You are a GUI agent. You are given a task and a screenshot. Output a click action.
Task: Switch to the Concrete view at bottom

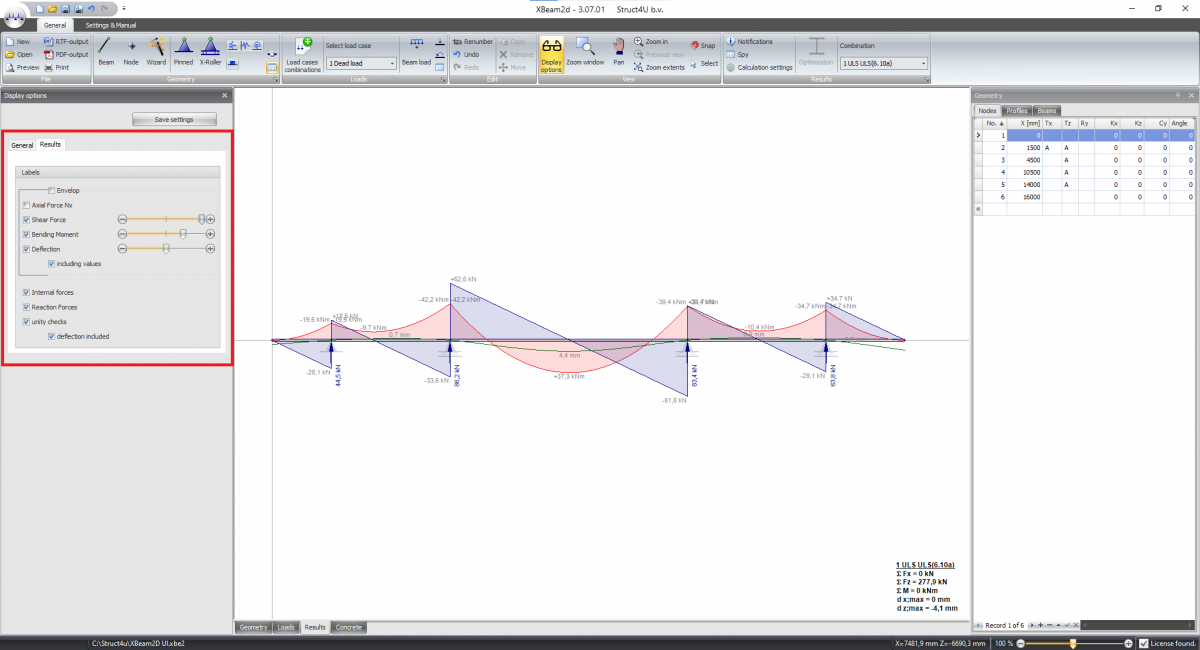[x=348, y=627]
